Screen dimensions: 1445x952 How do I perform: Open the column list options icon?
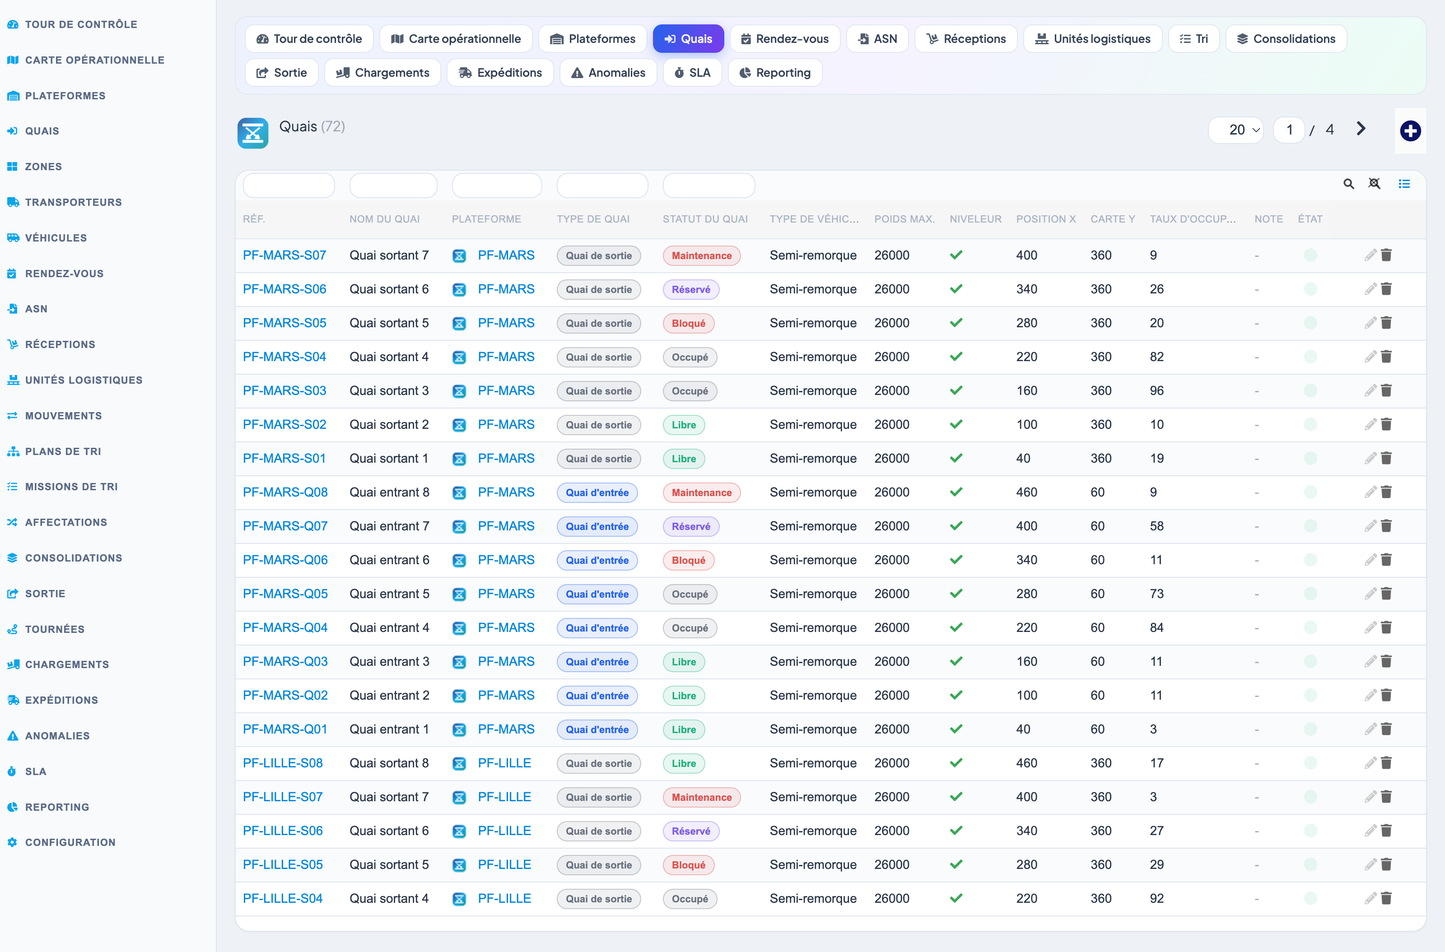coord(1404,184)
